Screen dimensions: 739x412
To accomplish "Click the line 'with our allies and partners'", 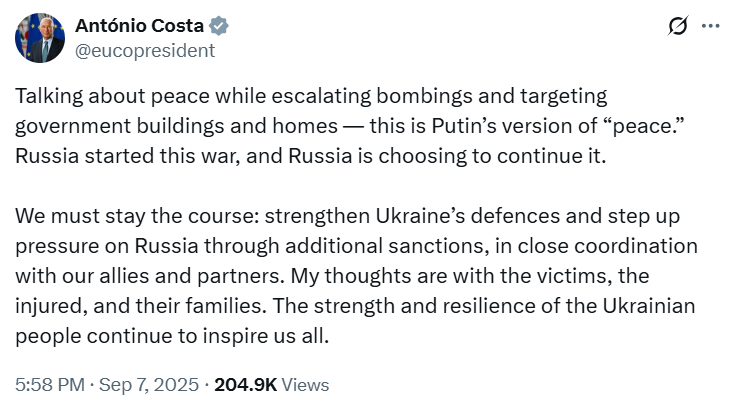I will pos(332,276).
